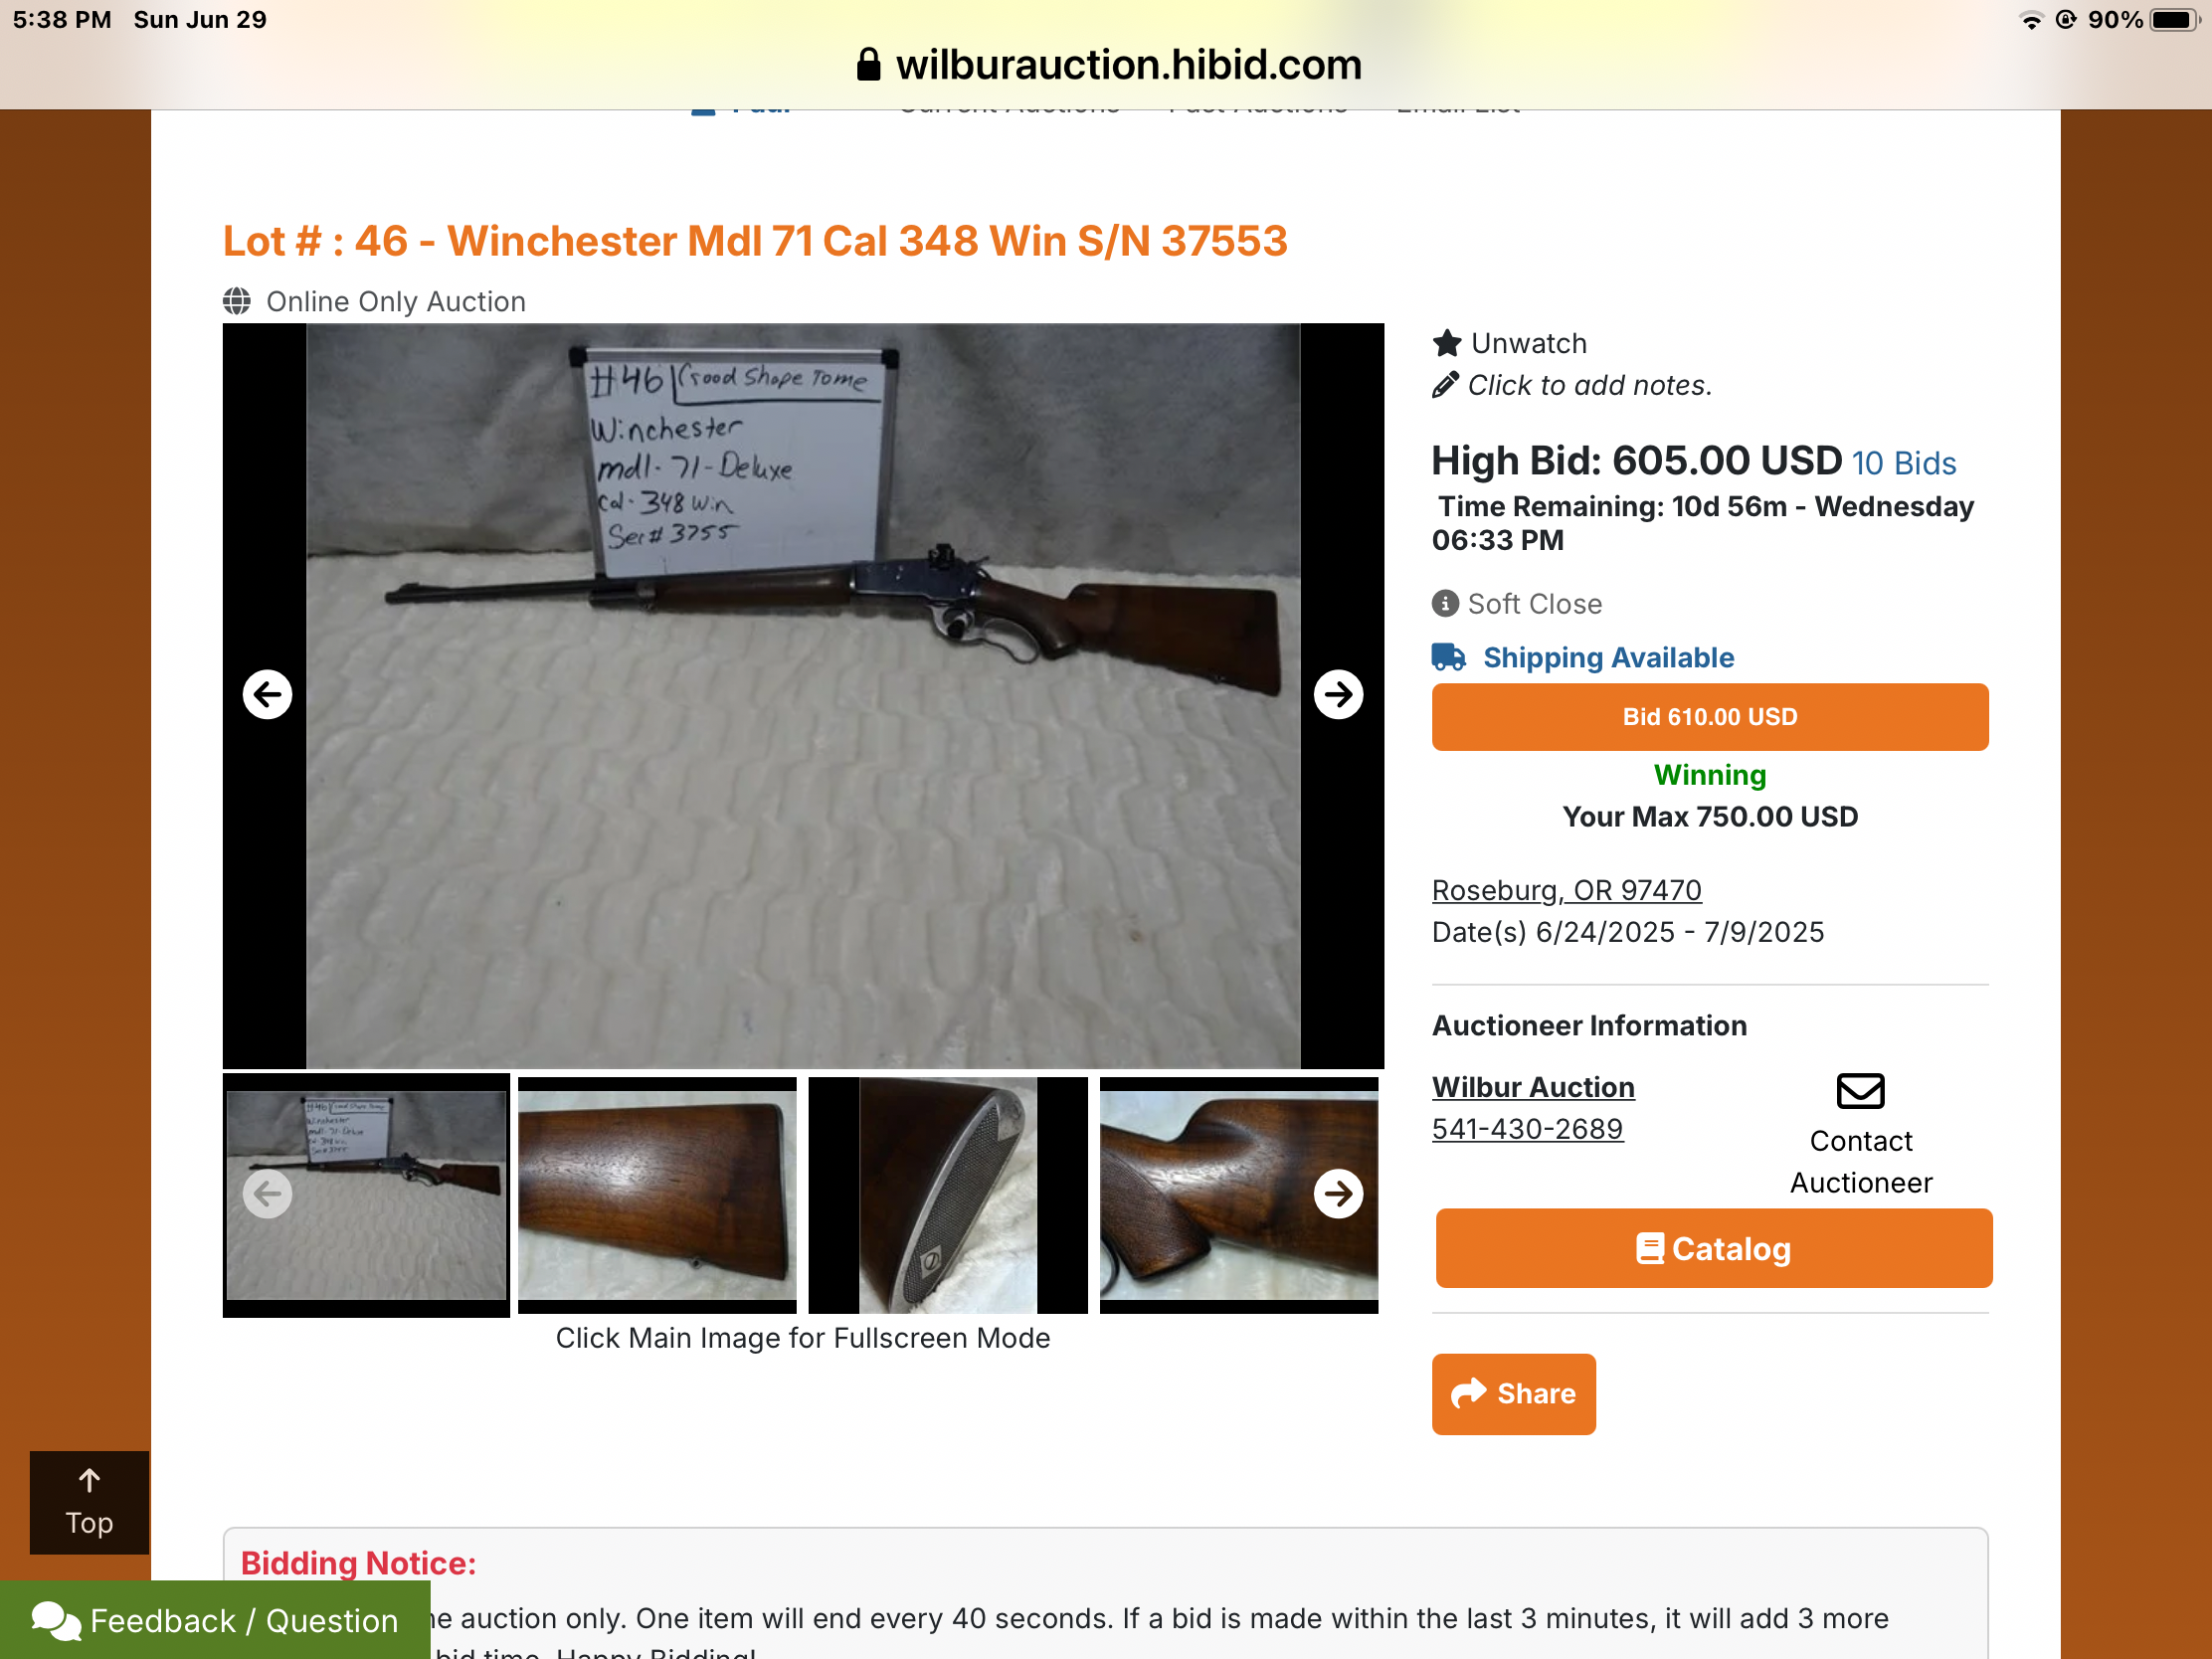
Task: Open the 10 Bids history link
Action: (1904, 463)
